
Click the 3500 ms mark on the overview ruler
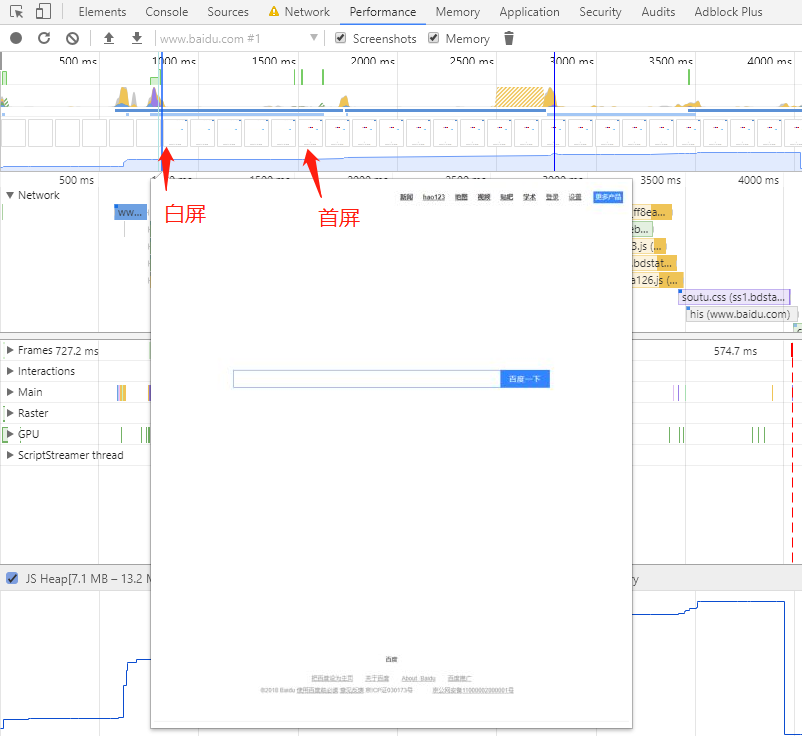[671, 61]
